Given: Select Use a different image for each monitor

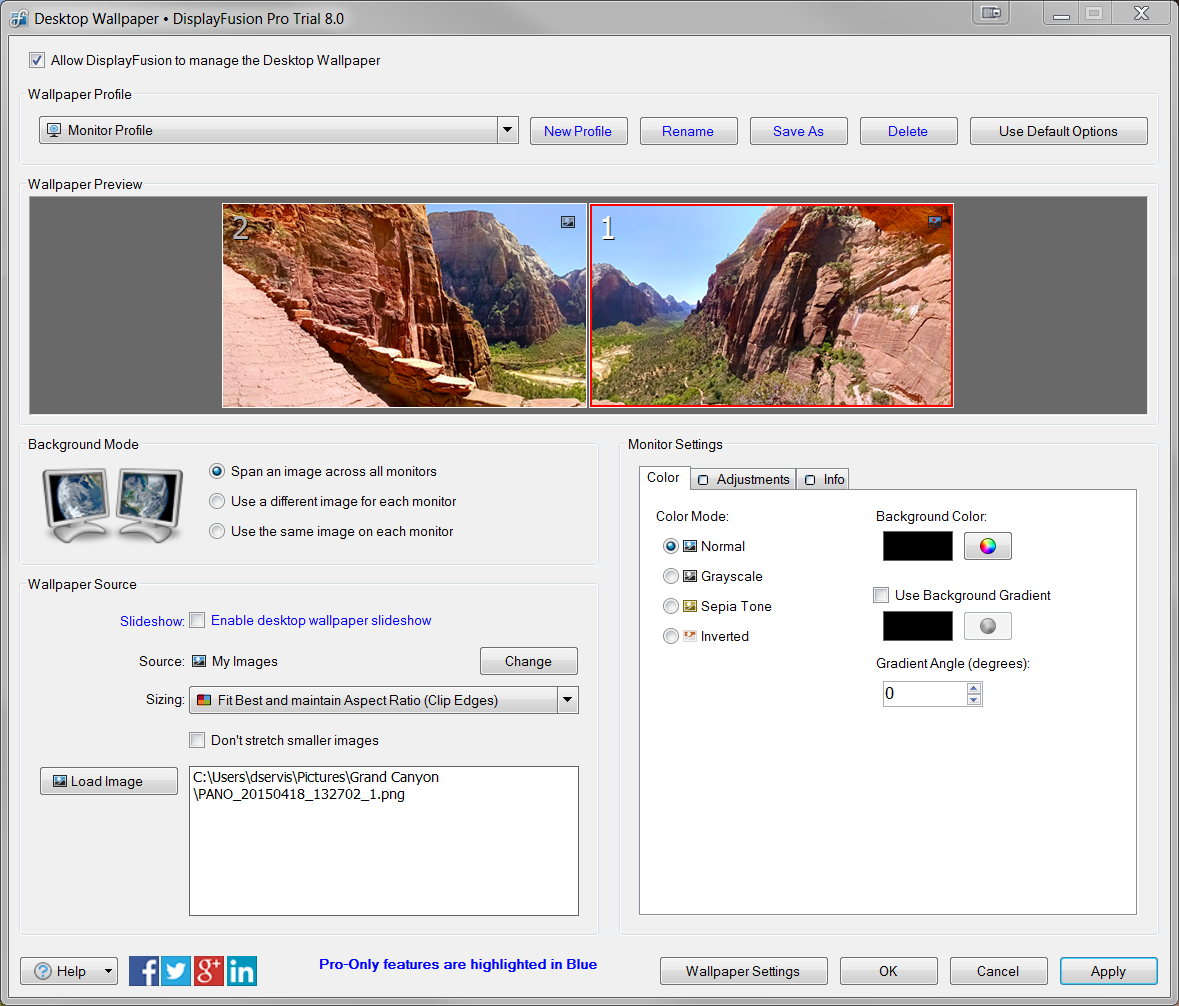Looking at the screenshot, I should tap(217, 502).
